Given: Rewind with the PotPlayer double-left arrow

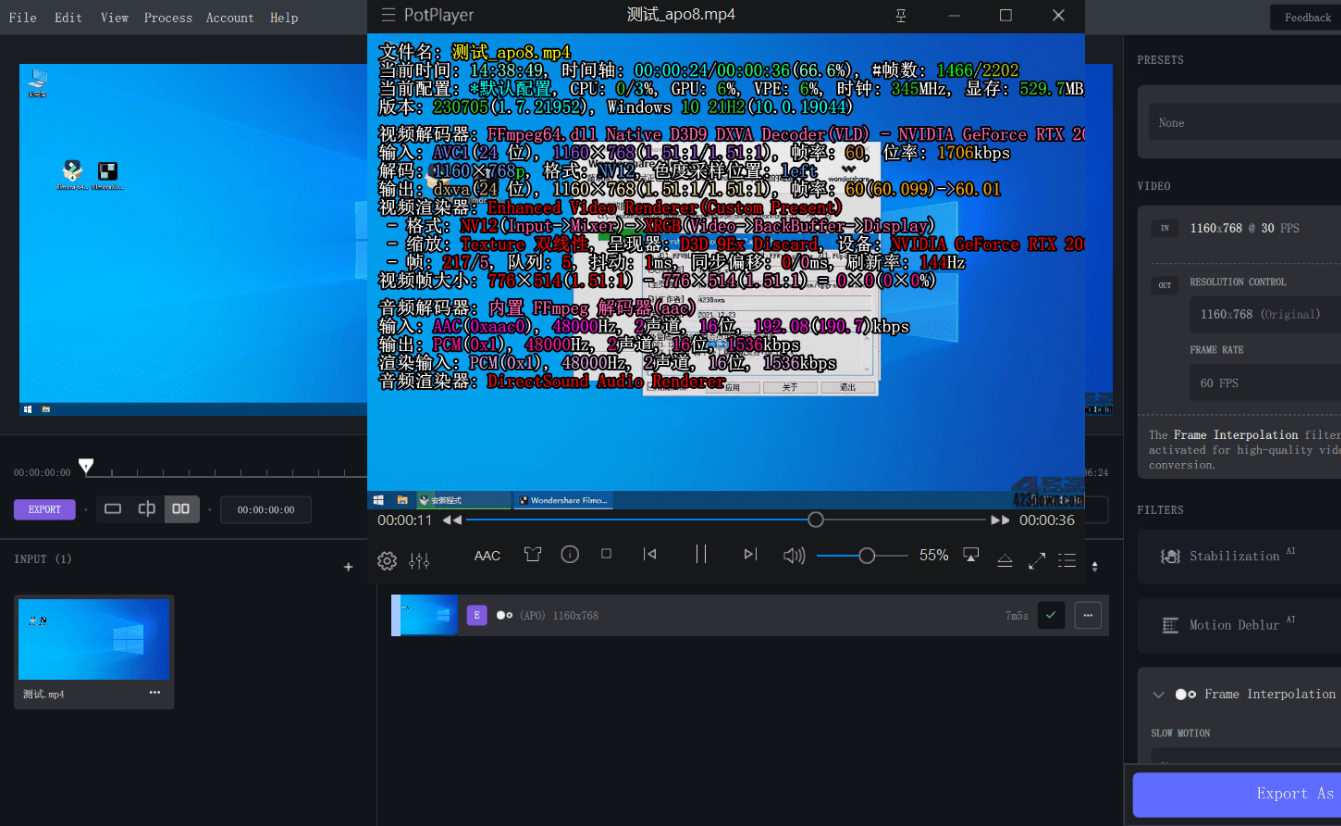Looking at the screenshot, I should pyautogui.click(x=453, y=520).
